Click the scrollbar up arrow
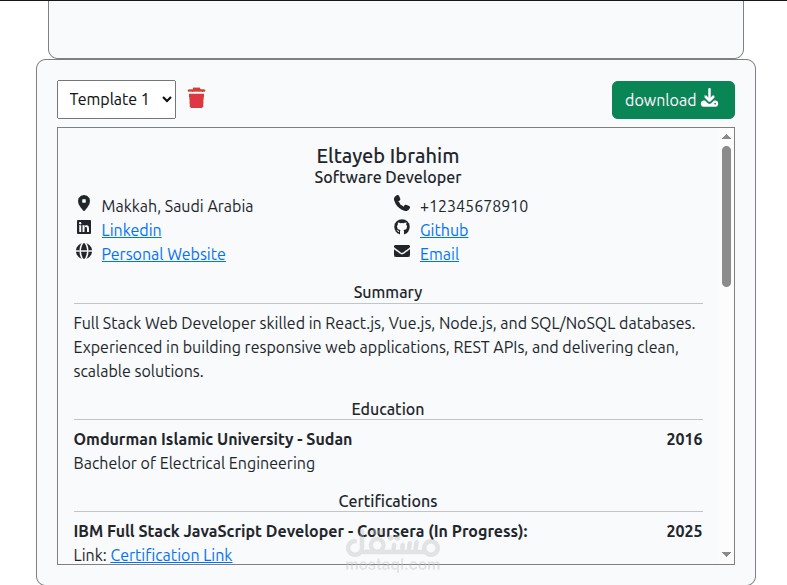 [726, 136]
